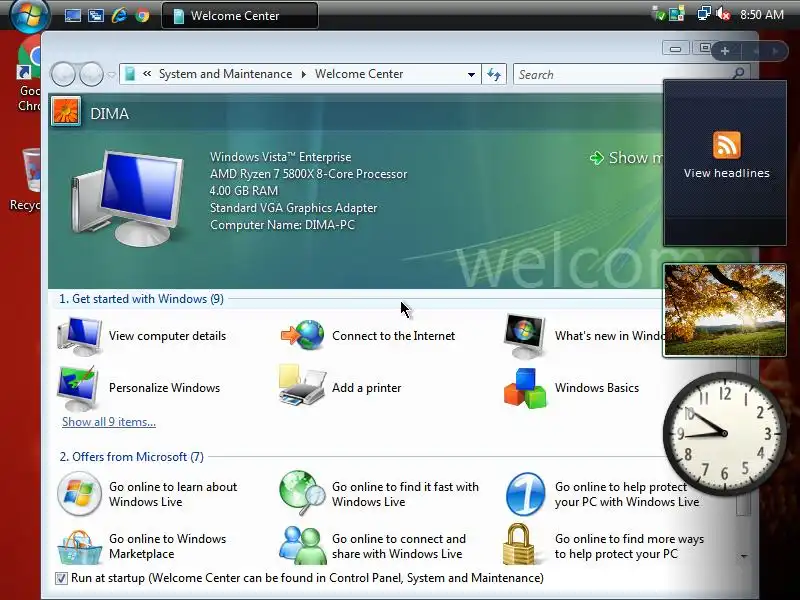Open the Windows Start orb
The image size is (800, 600).
pos(30,14)
